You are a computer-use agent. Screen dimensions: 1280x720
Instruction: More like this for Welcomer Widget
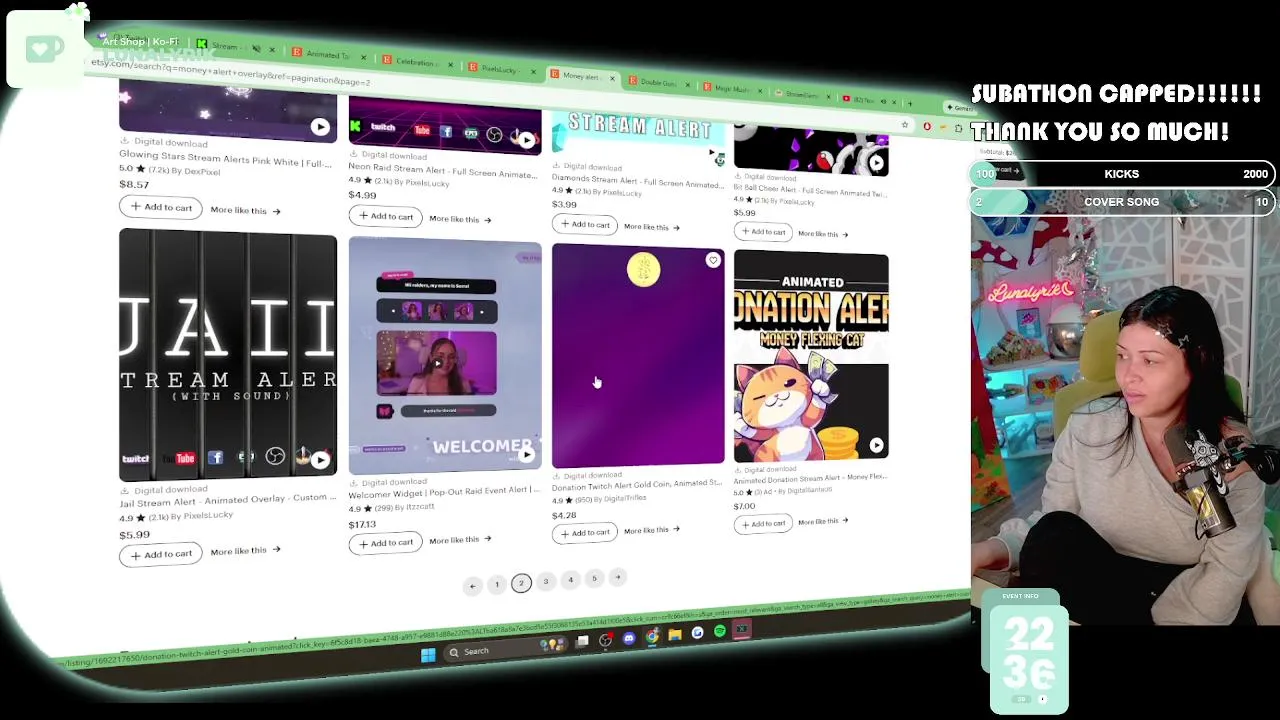pos(460,540)
